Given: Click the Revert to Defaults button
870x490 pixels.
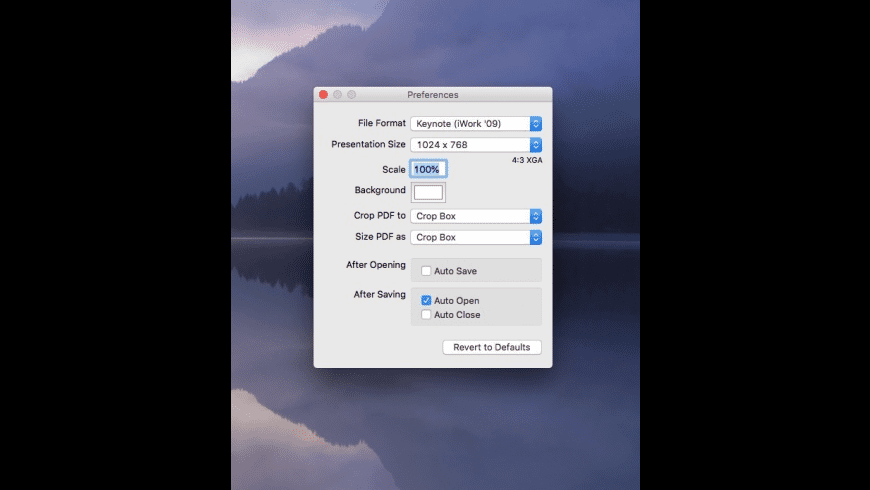Looking at the screenshot, I should click(x=492, y=347).
